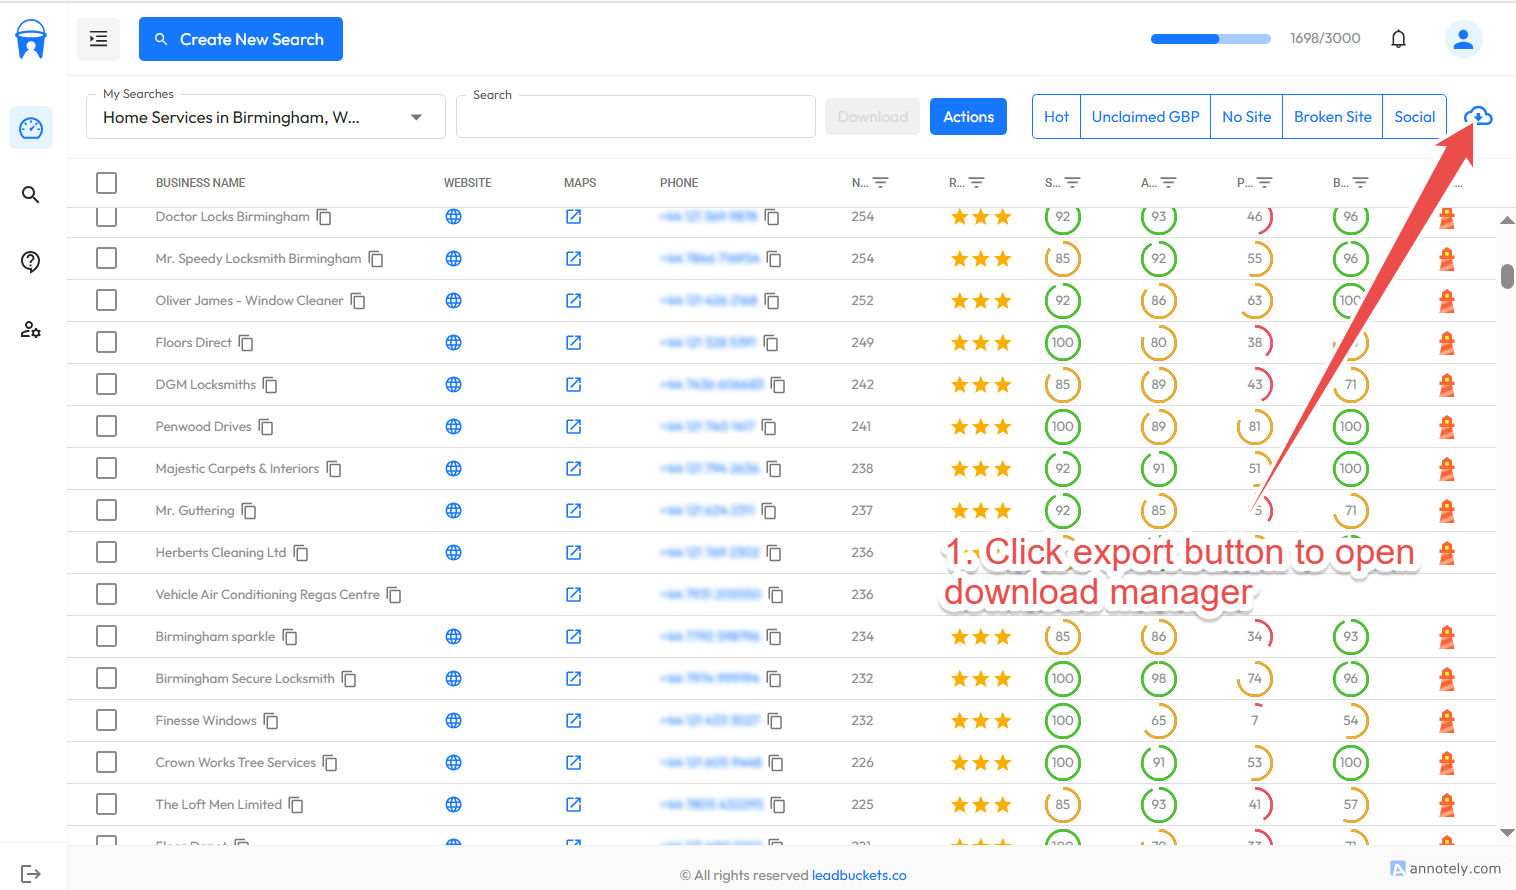This screenshot has height=890, width=1516.
Task: Open the search page from the sidebar magnifier
Action: 30,194
